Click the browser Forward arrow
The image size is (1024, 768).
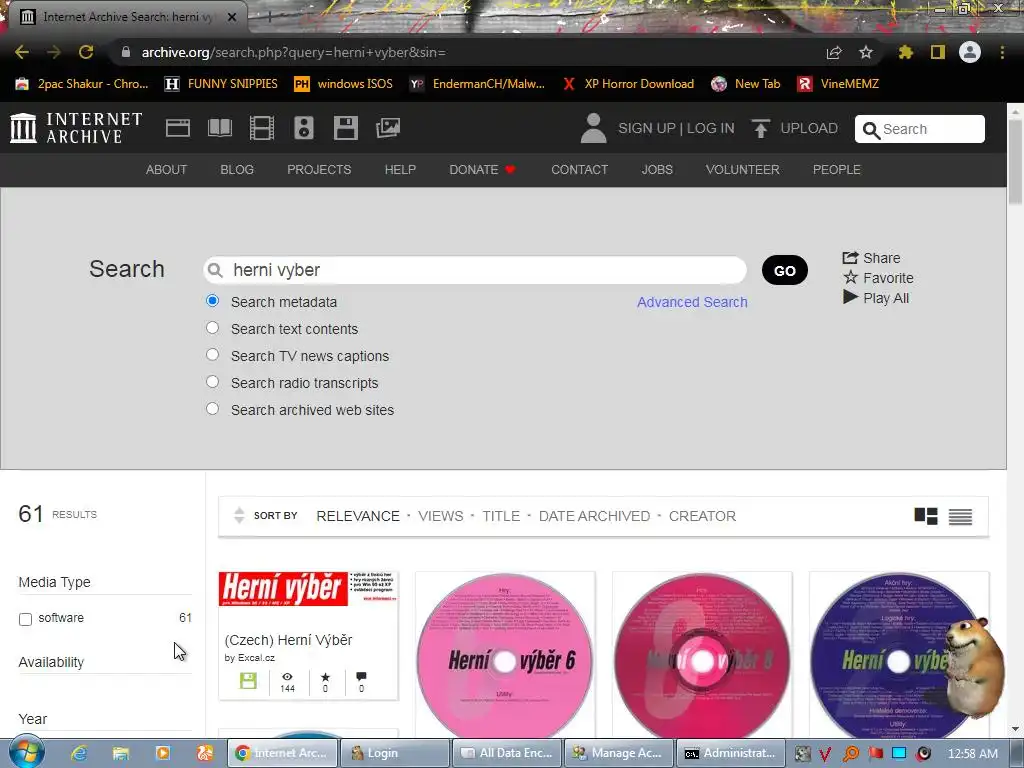pyautogui.click(x=54, y=52)
